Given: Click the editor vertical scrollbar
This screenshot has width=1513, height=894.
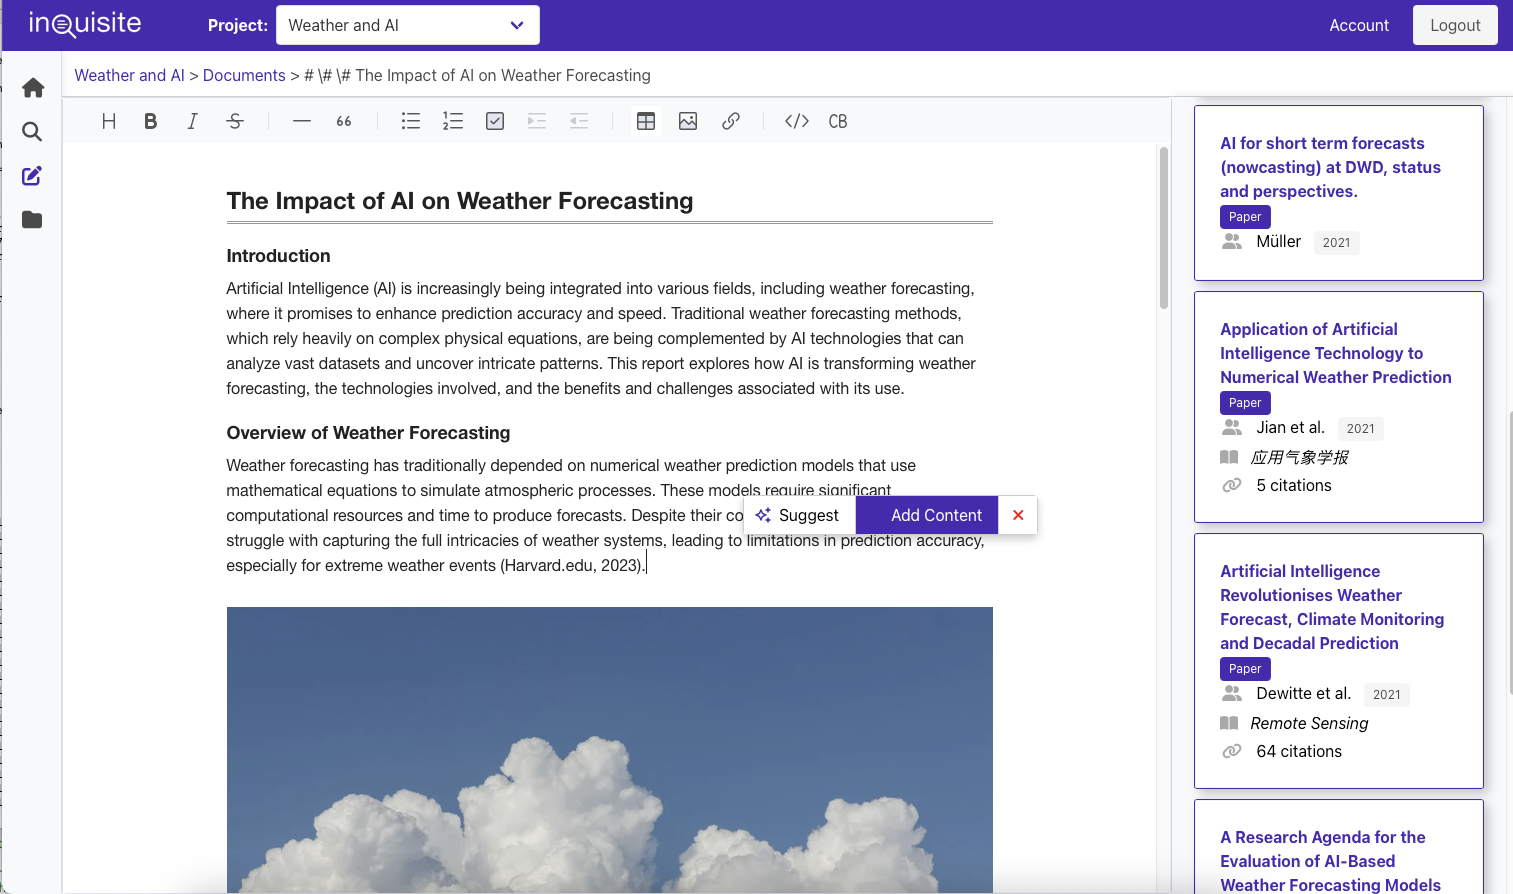Looking at the screenshot, I should click(x=1163, y=228).
